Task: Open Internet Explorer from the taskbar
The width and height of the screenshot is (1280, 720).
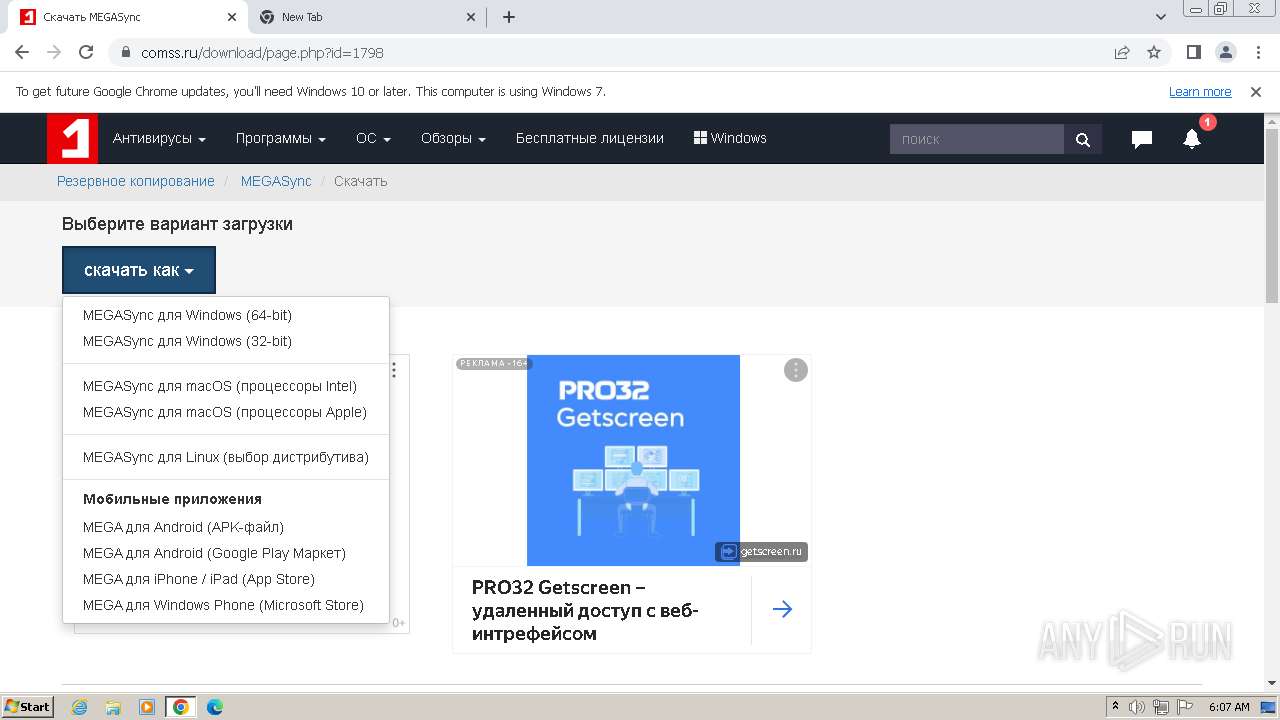Action: point(80,707)
